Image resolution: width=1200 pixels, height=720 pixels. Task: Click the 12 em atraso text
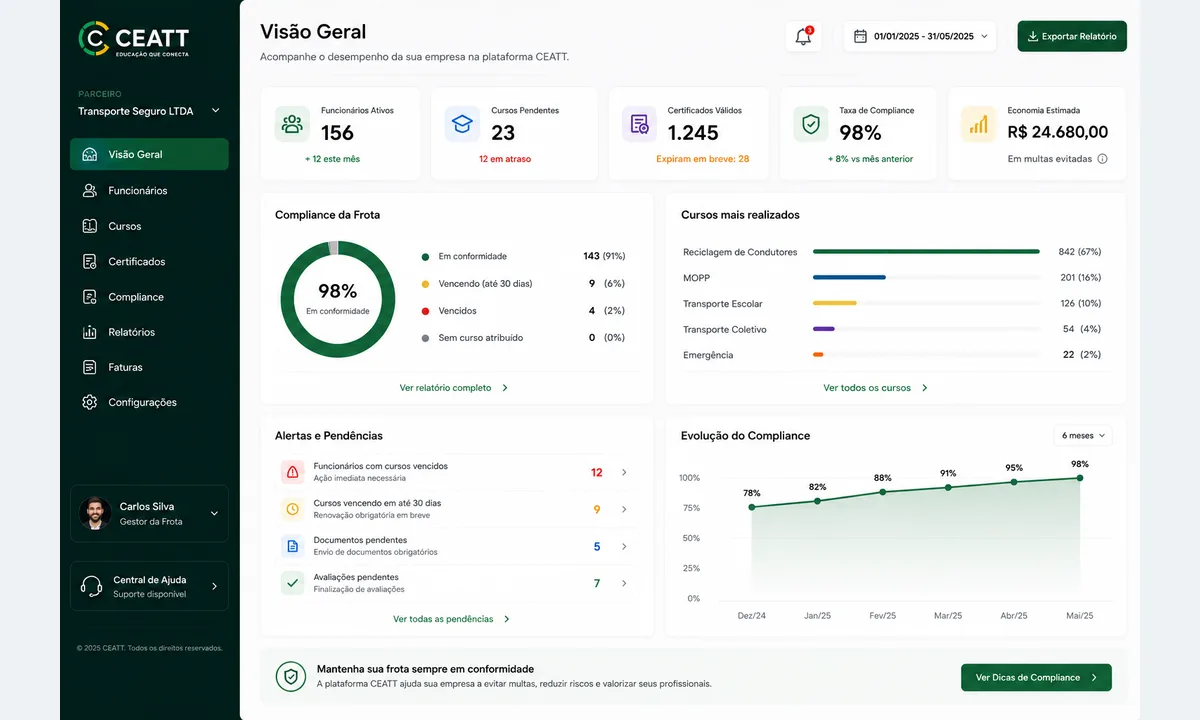coord(505,159)
